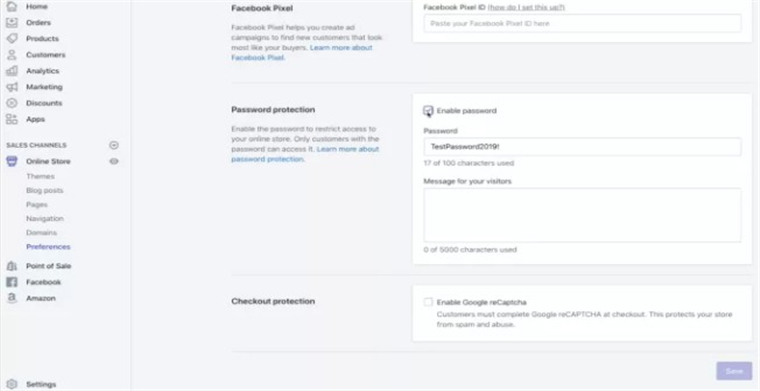Click the Orders inbox icon
The width and height of the screenshot is (760, 391).
(12, 23)
